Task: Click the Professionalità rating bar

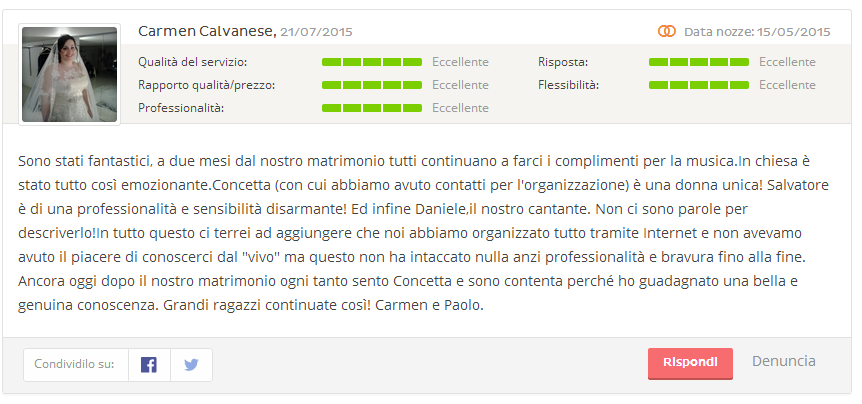Action: click(371, 108)
